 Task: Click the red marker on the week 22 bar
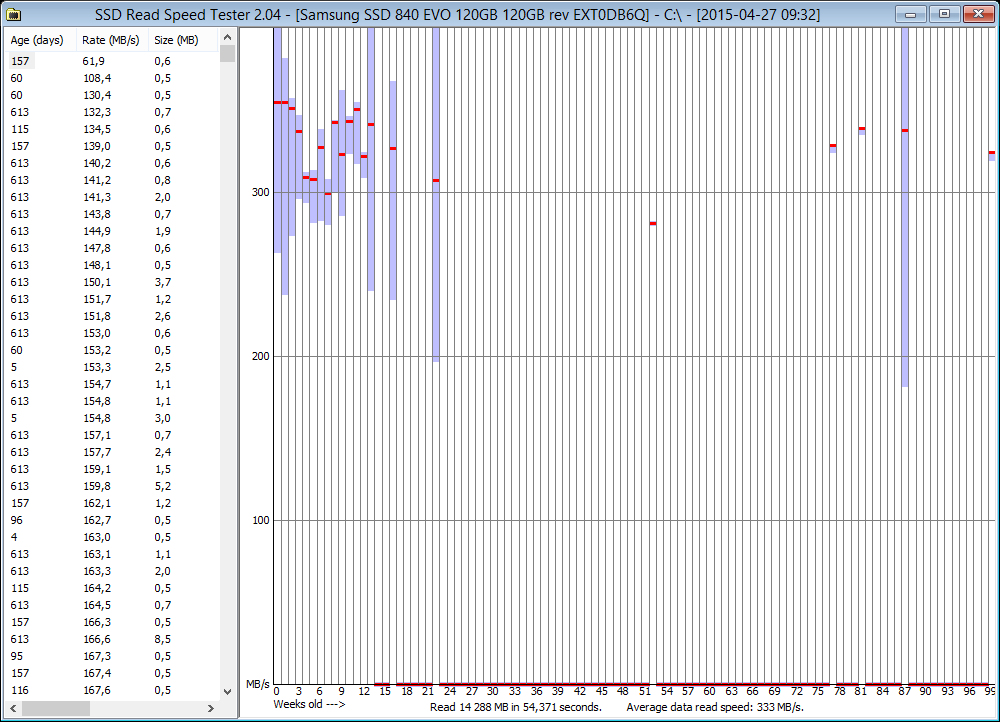[x=436, y=180]
